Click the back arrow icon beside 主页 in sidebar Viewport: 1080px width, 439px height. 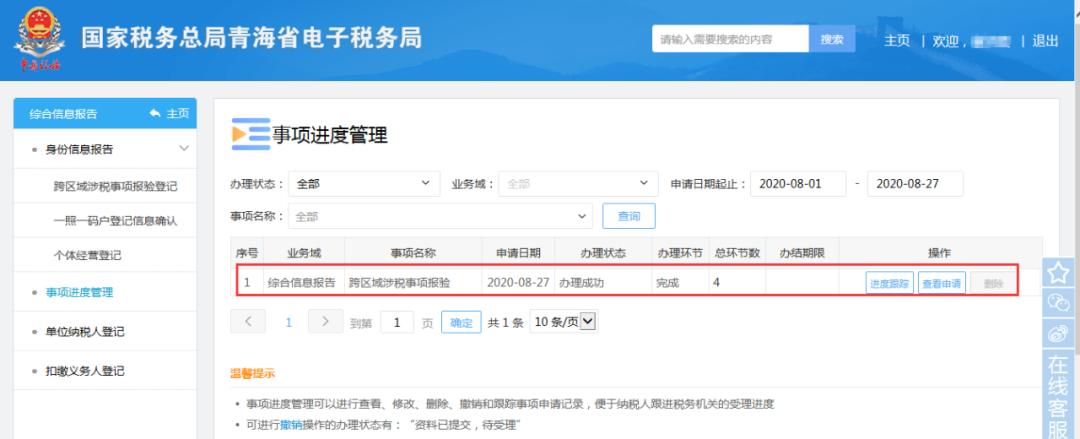point(156,113)
